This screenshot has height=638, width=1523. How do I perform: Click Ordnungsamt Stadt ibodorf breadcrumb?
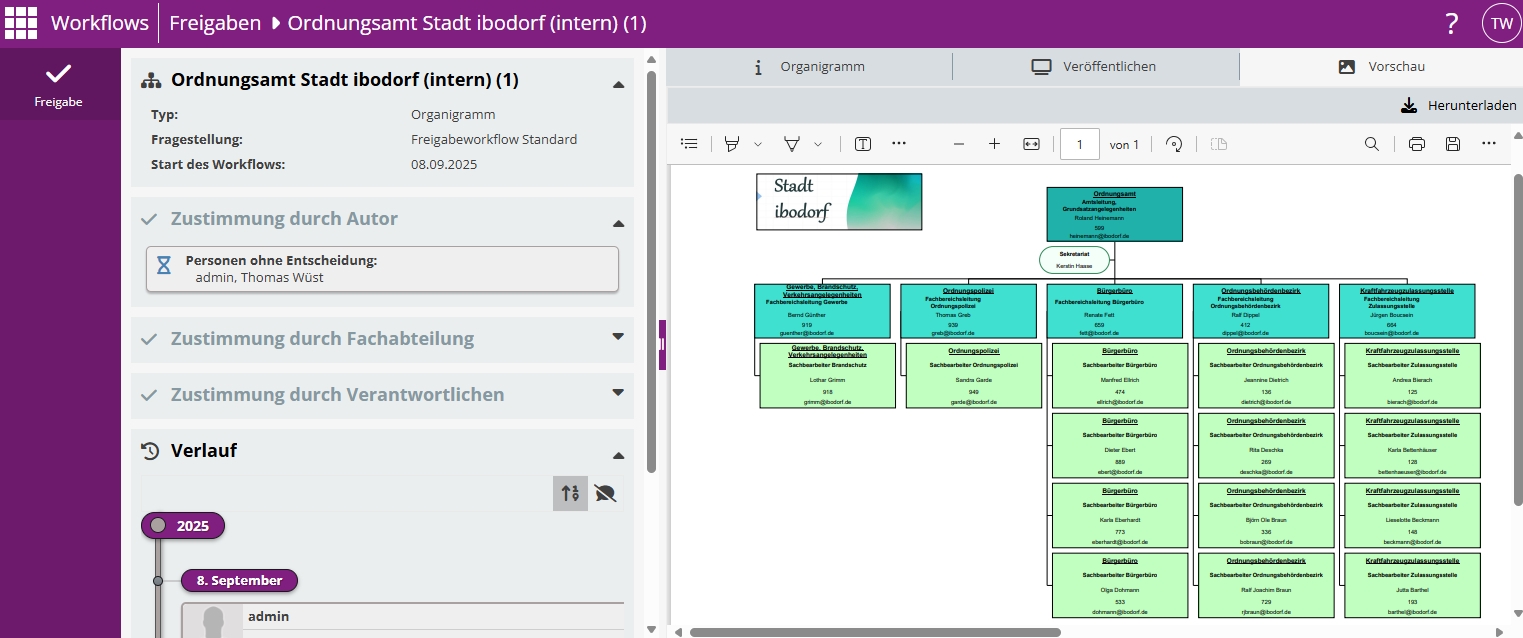pyautogui.click(x=467, y=23)
